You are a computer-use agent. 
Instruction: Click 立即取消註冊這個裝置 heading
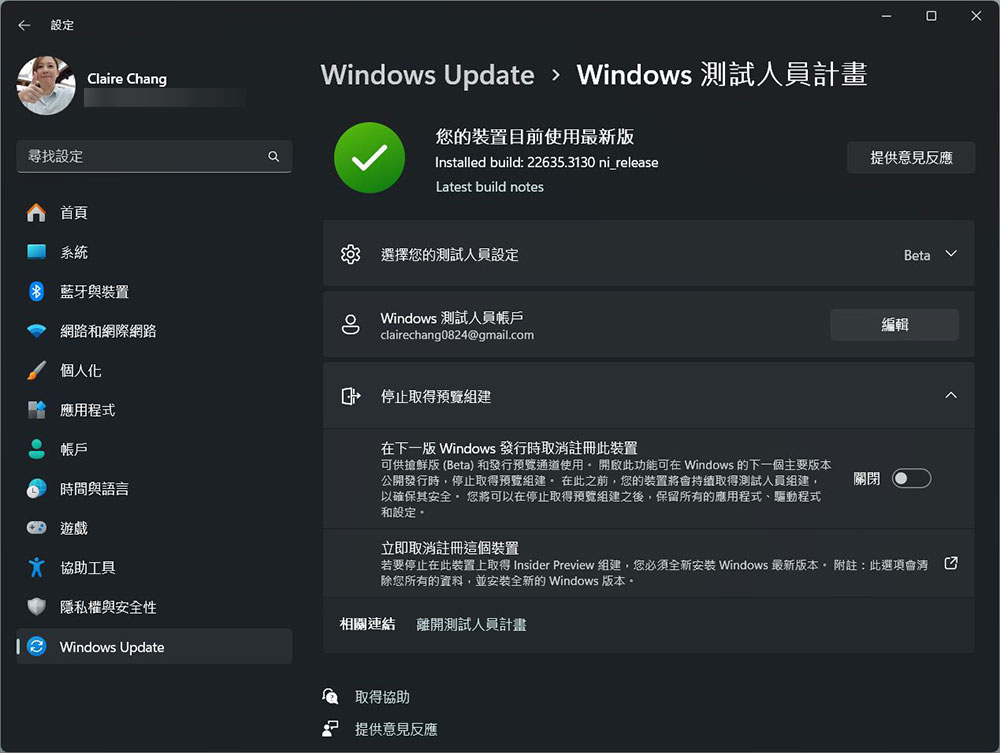[450, 548]
